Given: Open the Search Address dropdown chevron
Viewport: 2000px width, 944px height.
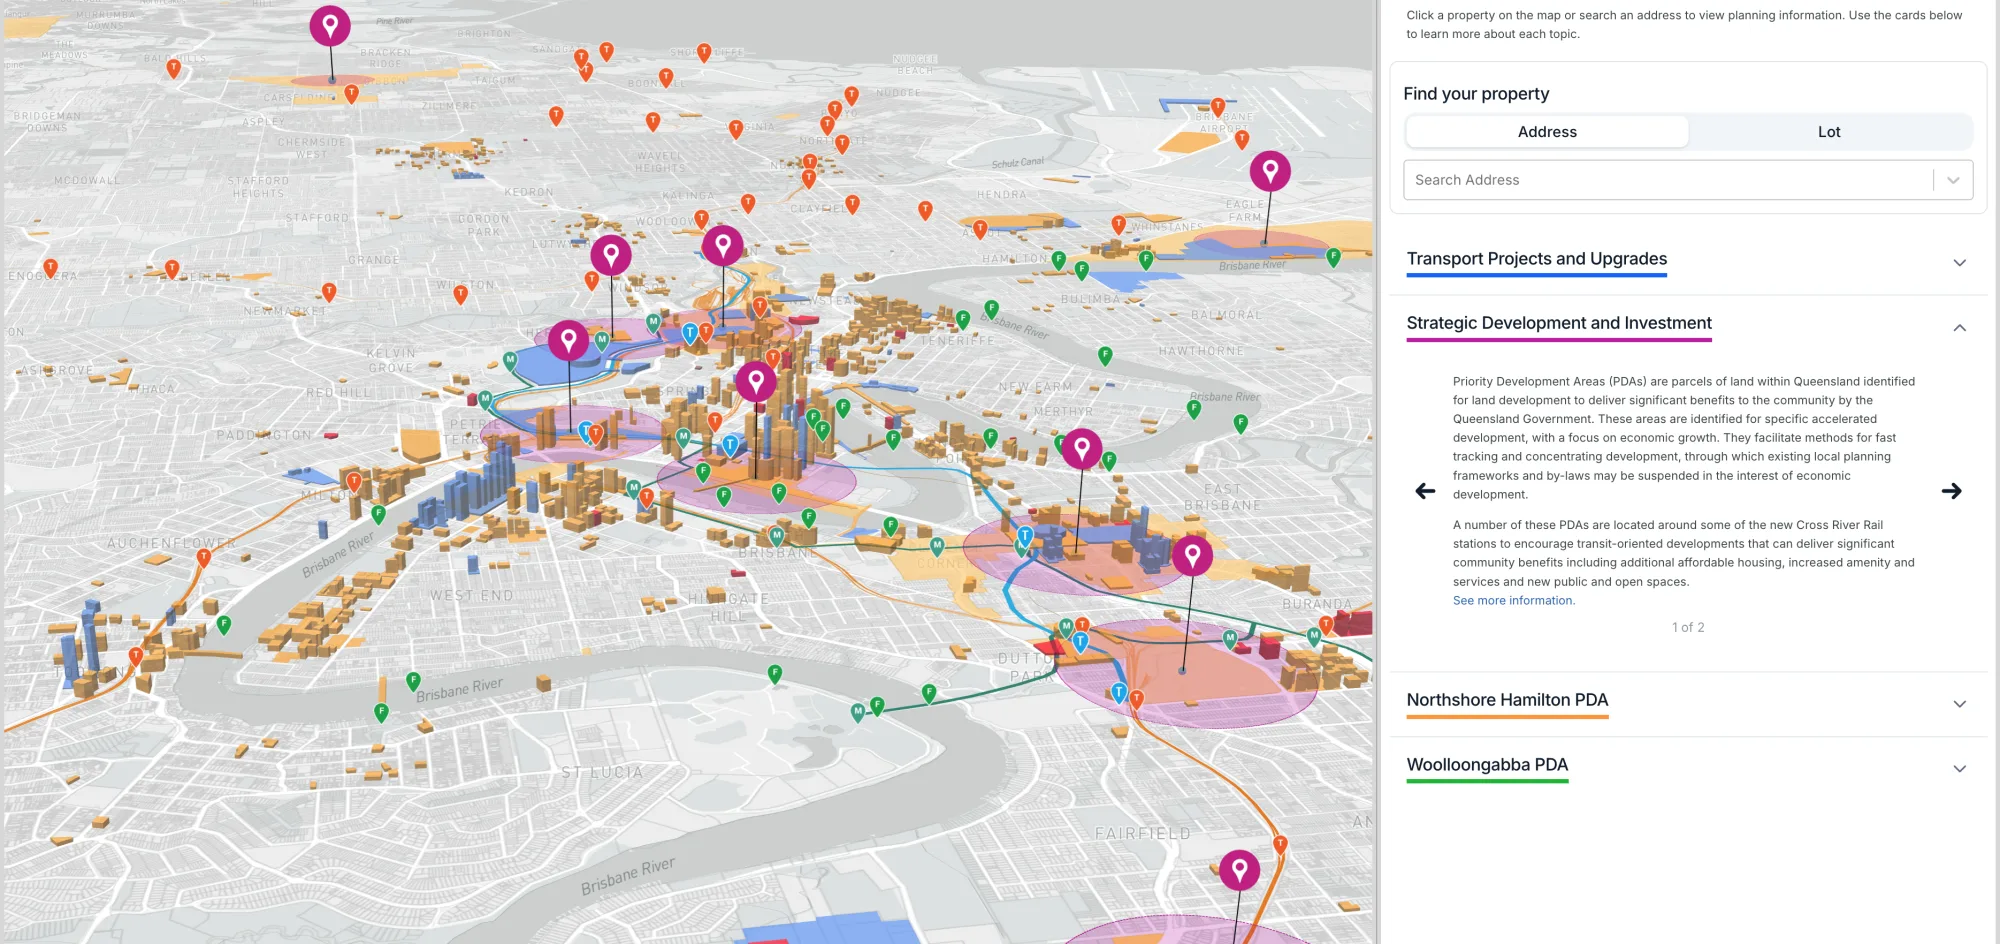Looking at the screenshot, I should pos(1953,180).
